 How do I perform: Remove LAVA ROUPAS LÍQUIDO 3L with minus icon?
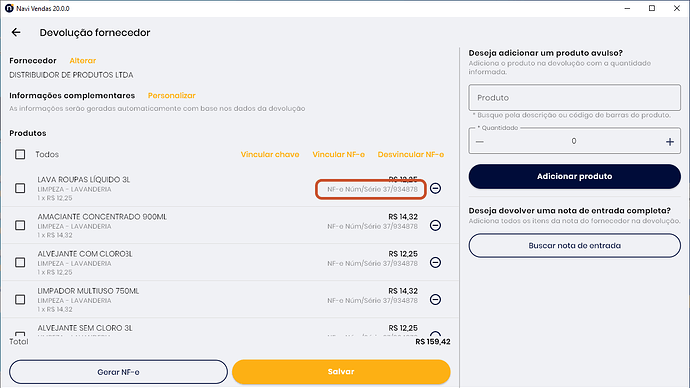coord(435,188)
